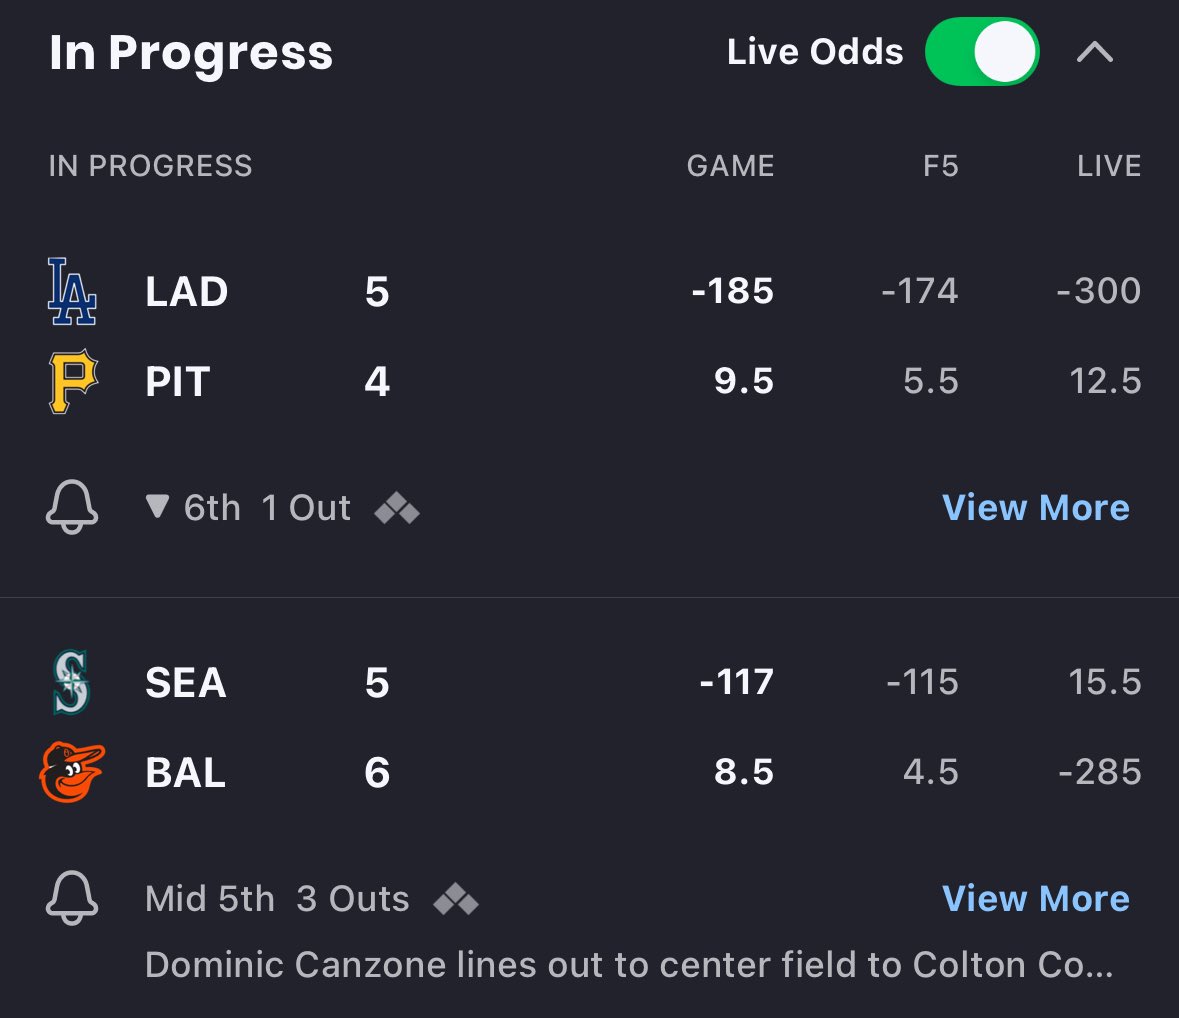Enable alerts bell for LAD vs PIT
The image size is (1179, 1018).
coord(72,507)
